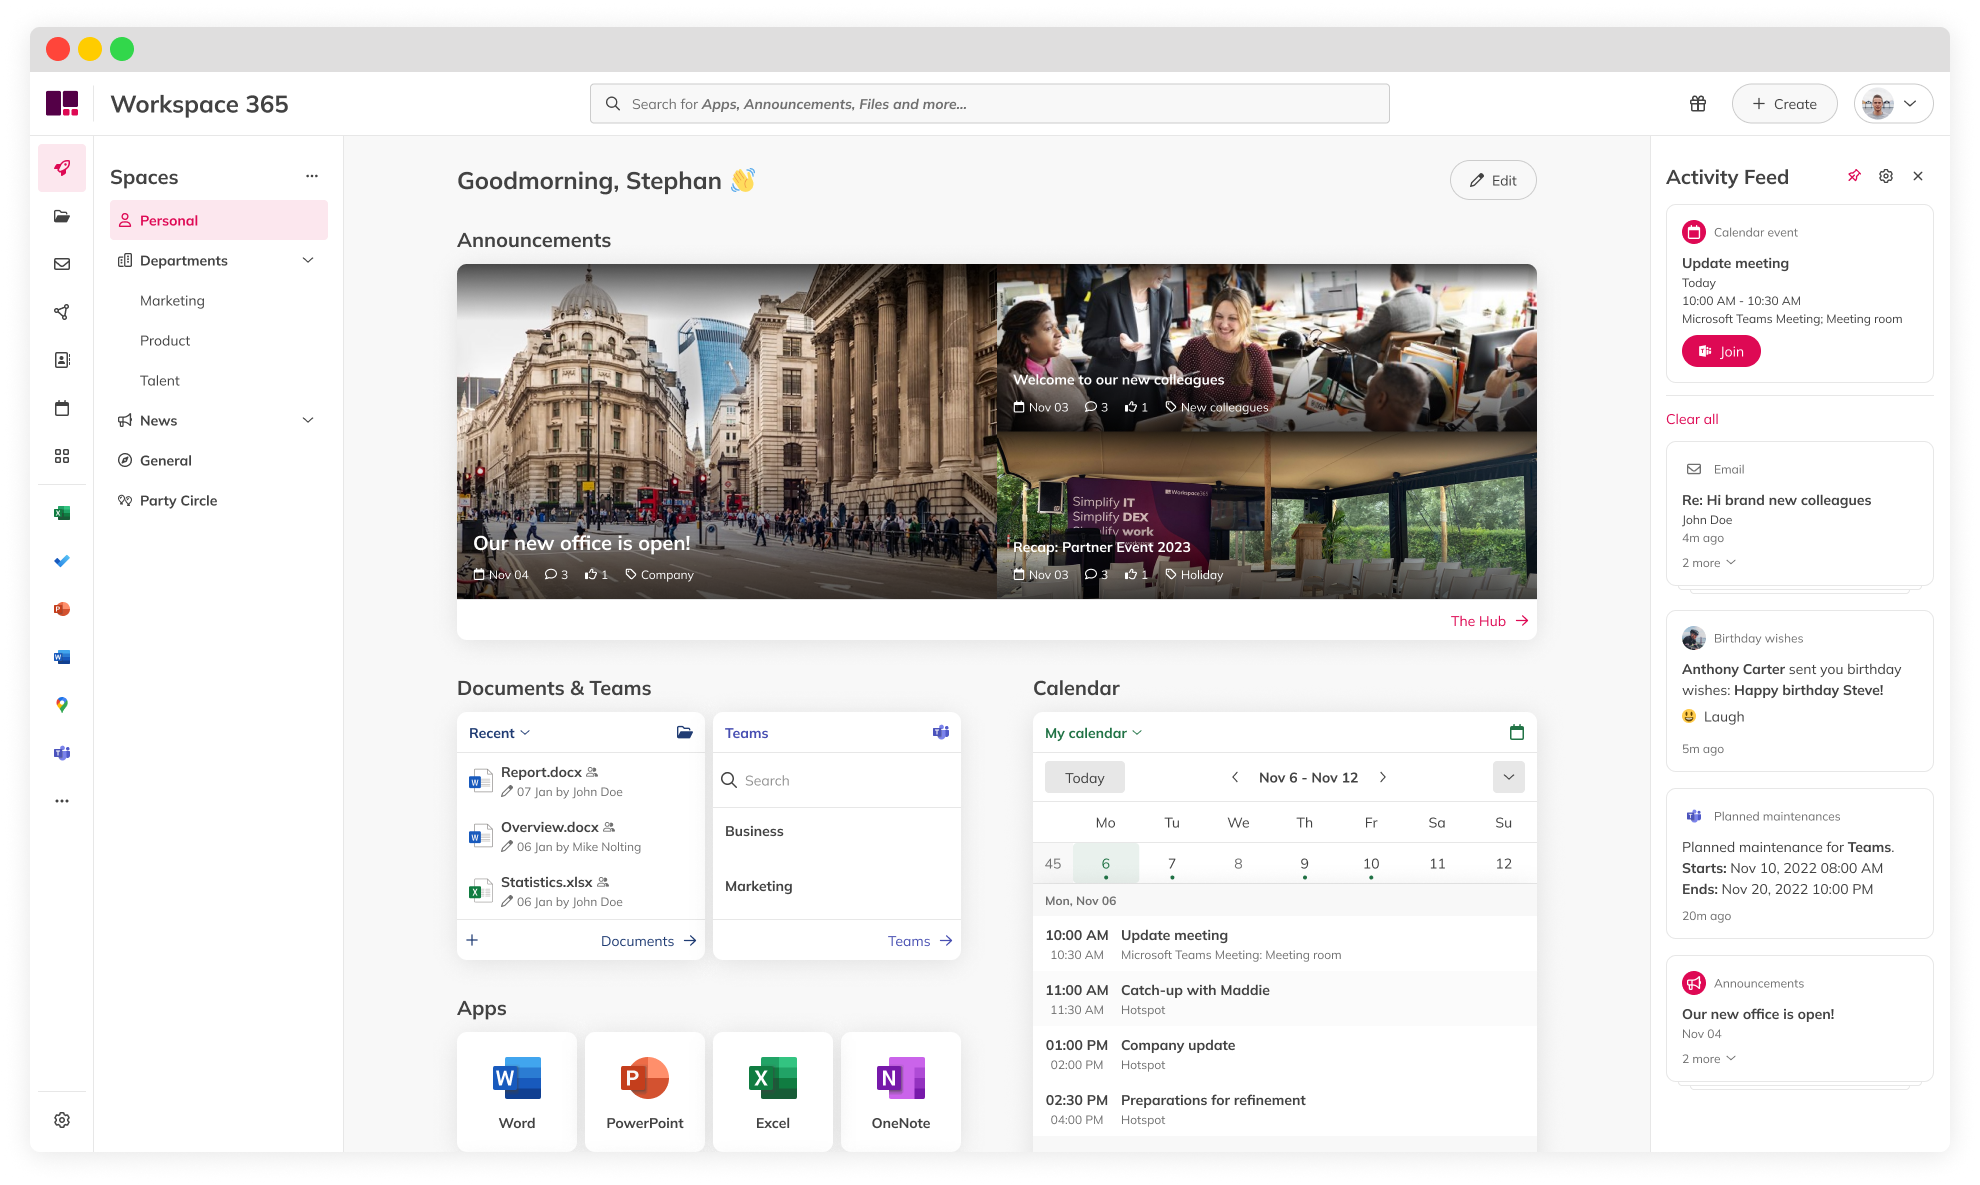Add new document with plus icon
Screen dimensions: 1980x1185
pyautogui.click(x=472, y=940)
